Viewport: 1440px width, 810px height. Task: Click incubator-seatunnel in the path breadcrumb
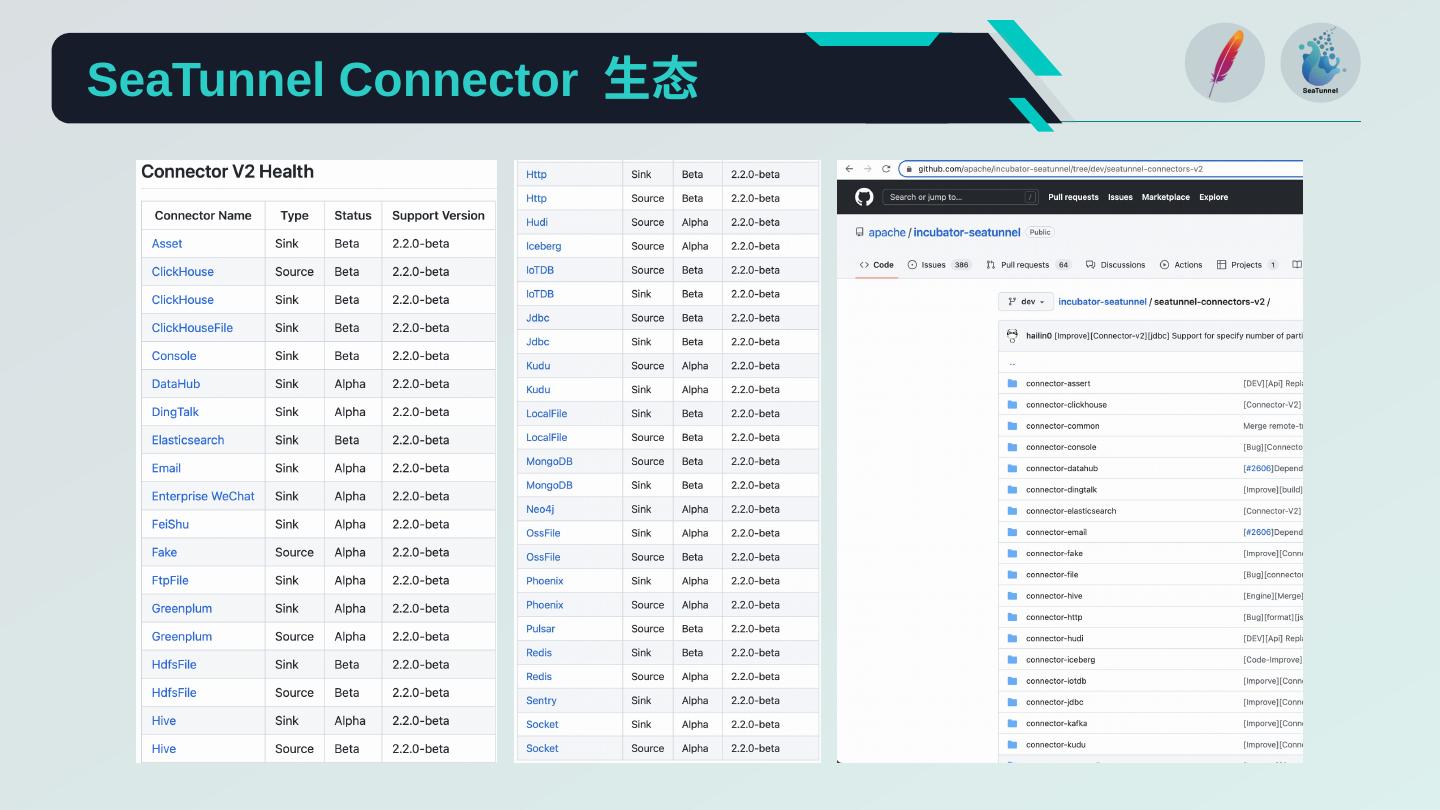(1102, 301)
